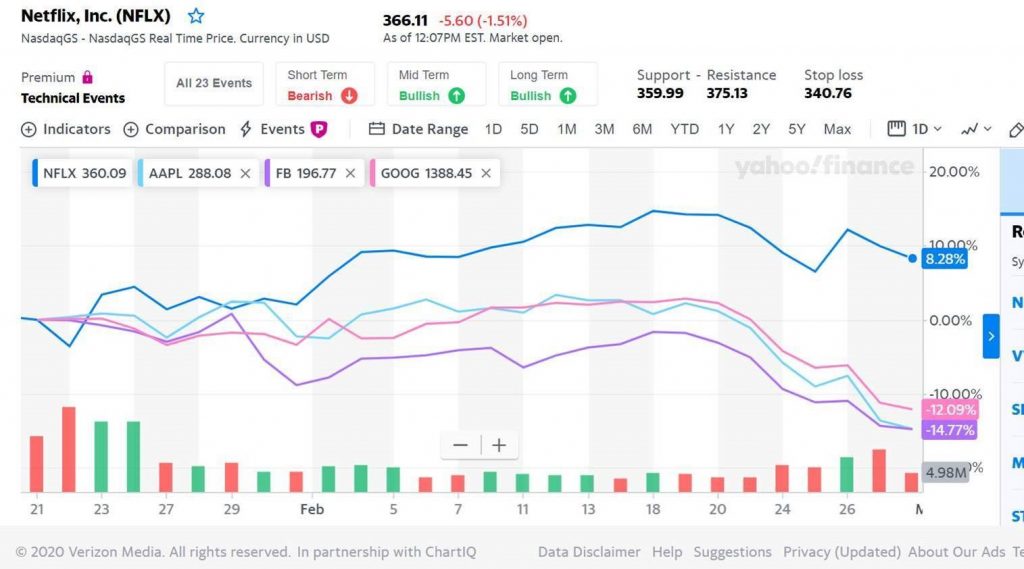1024x569 pixels.
Task: Click the -14.77% FB price label
Action: [x=950, y=430]
